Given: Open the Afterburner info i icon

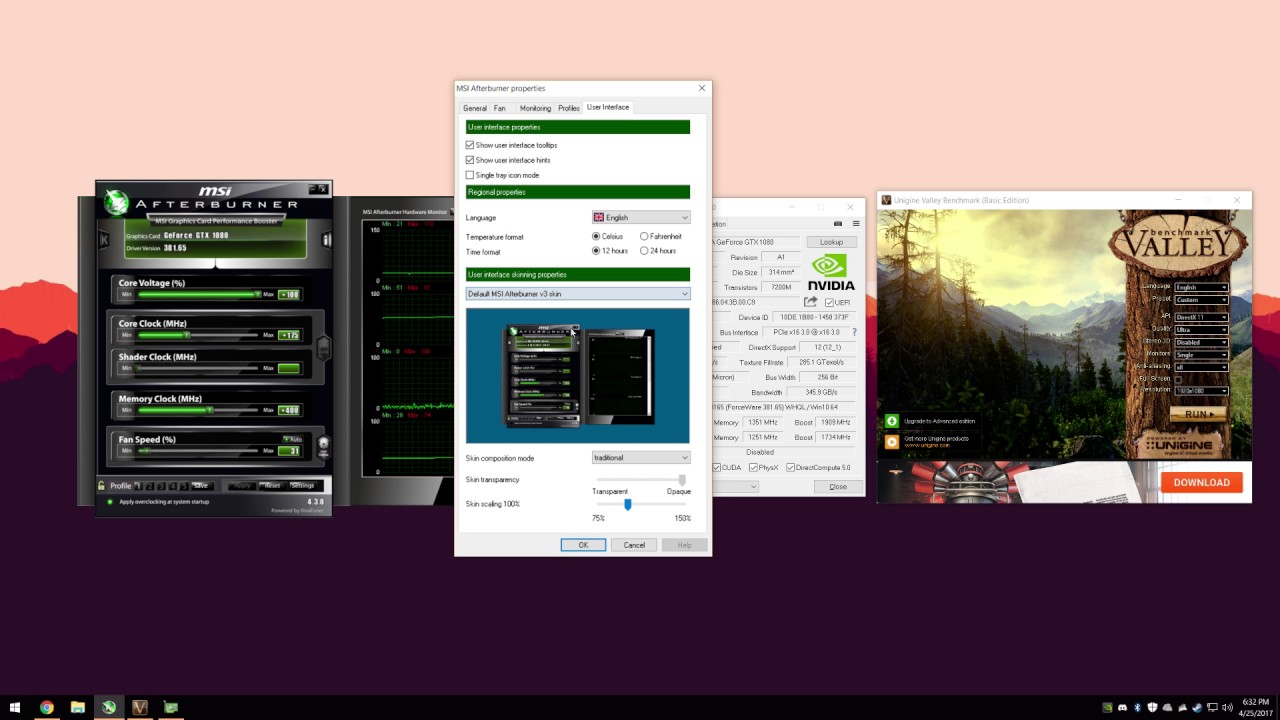Looking at the screenshot, I should [x=326, y=240].
